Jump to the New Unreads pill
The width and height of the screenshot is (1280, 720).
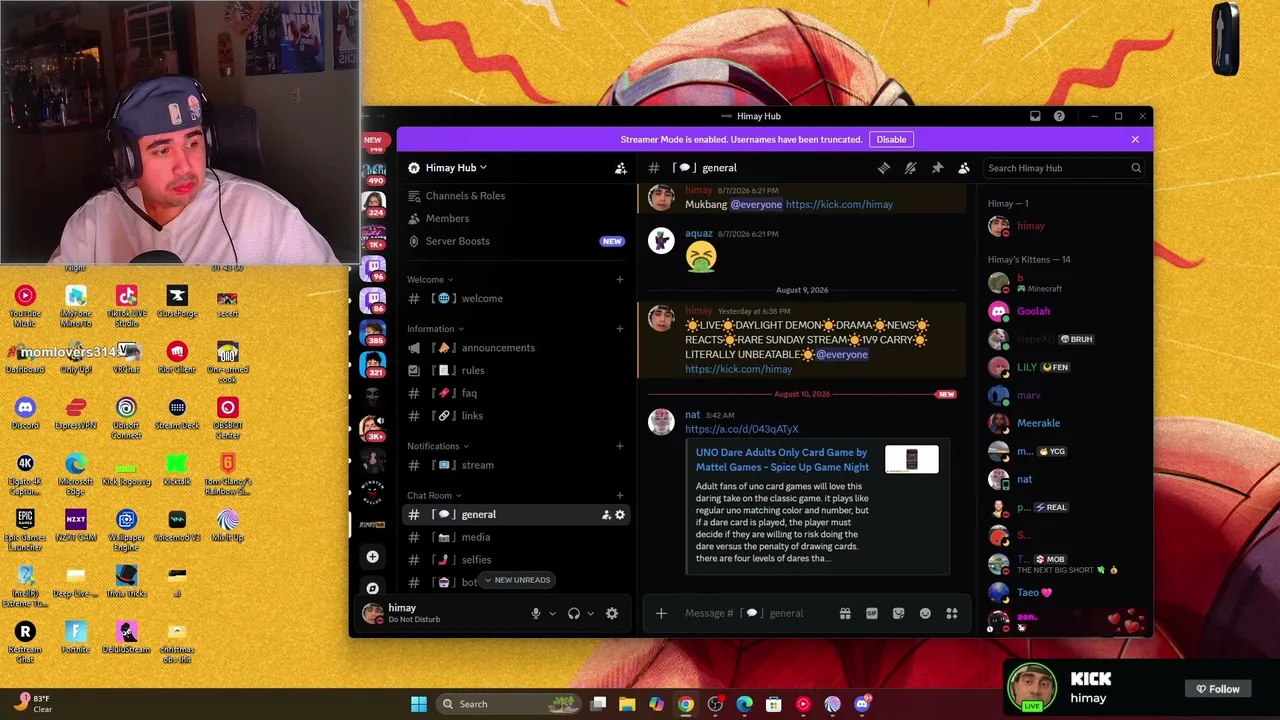click(x=517, y=580)
